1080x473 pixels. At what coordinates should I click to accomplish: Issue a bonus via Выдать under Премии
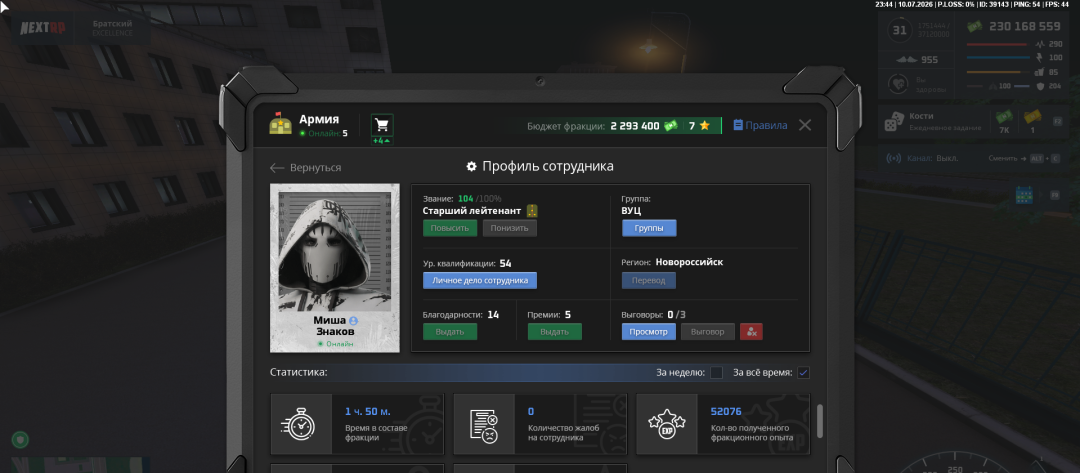tap(554, 332)
